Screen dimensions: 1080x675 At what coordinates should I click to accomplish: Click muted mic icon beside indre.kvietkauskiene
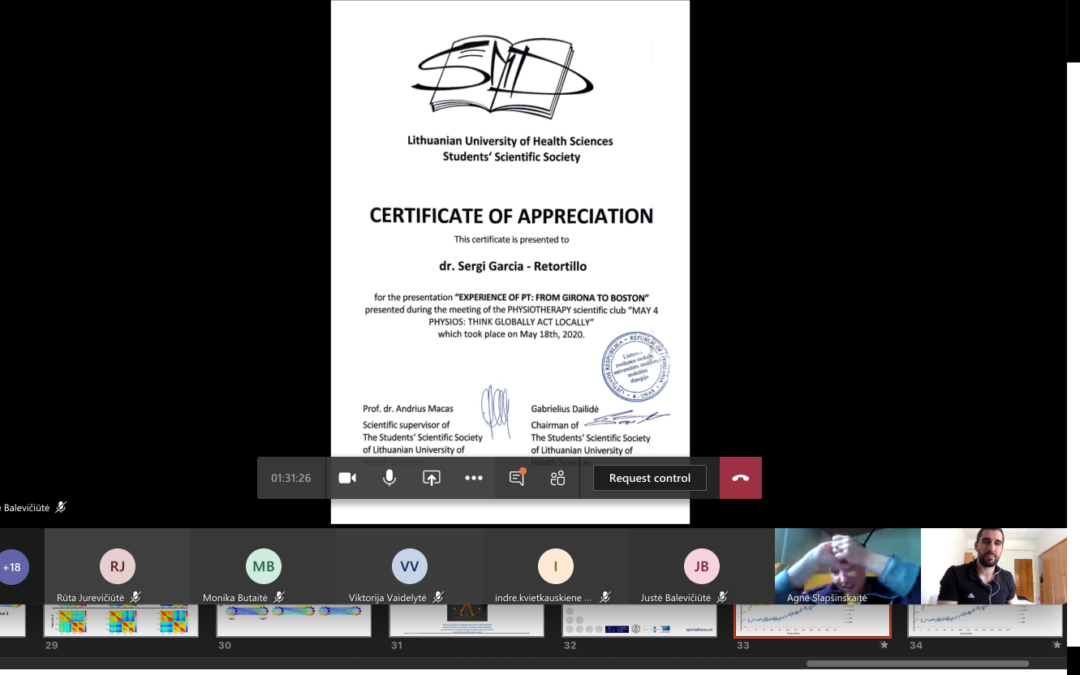tap(605, 597)
